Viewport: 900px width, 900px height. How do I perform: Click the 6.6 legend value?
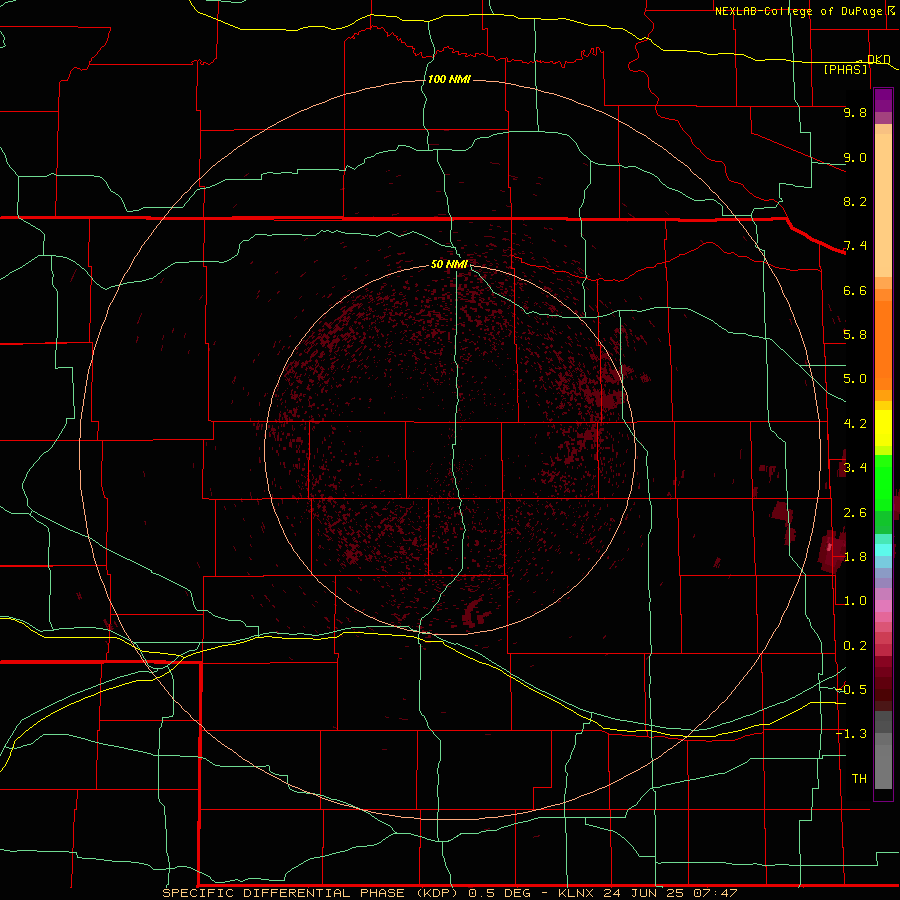[x=855, y=290]
